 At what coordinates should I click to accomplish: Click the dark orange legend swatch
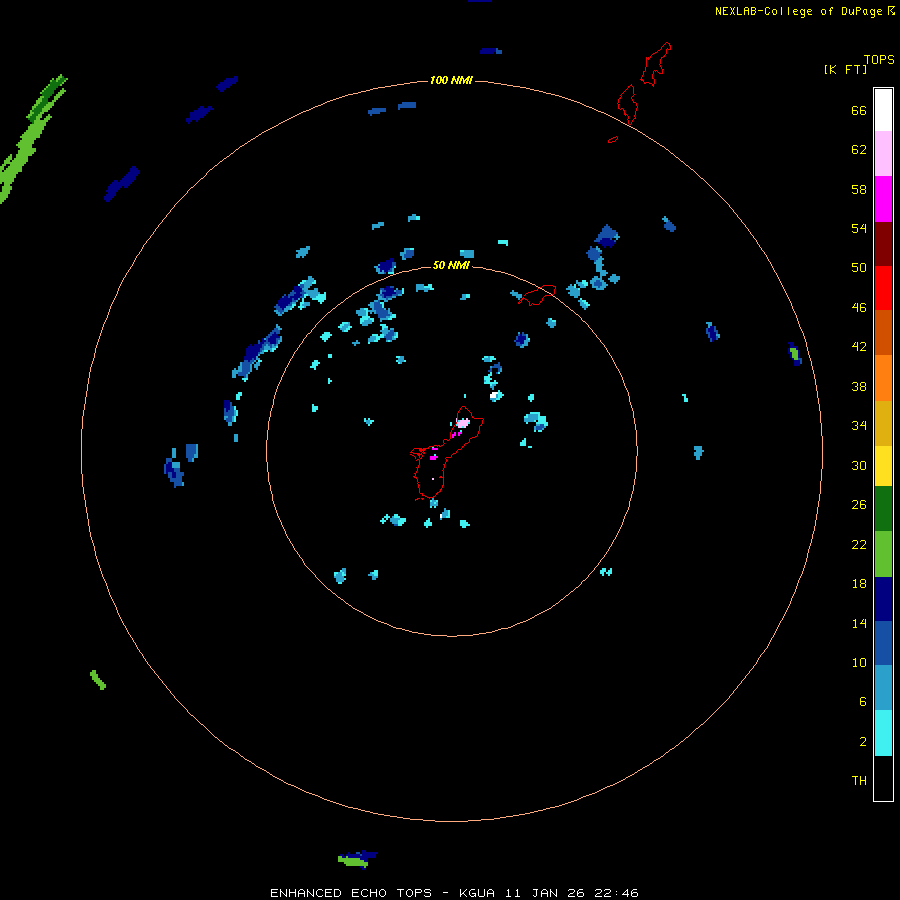[x=883, y=332]
